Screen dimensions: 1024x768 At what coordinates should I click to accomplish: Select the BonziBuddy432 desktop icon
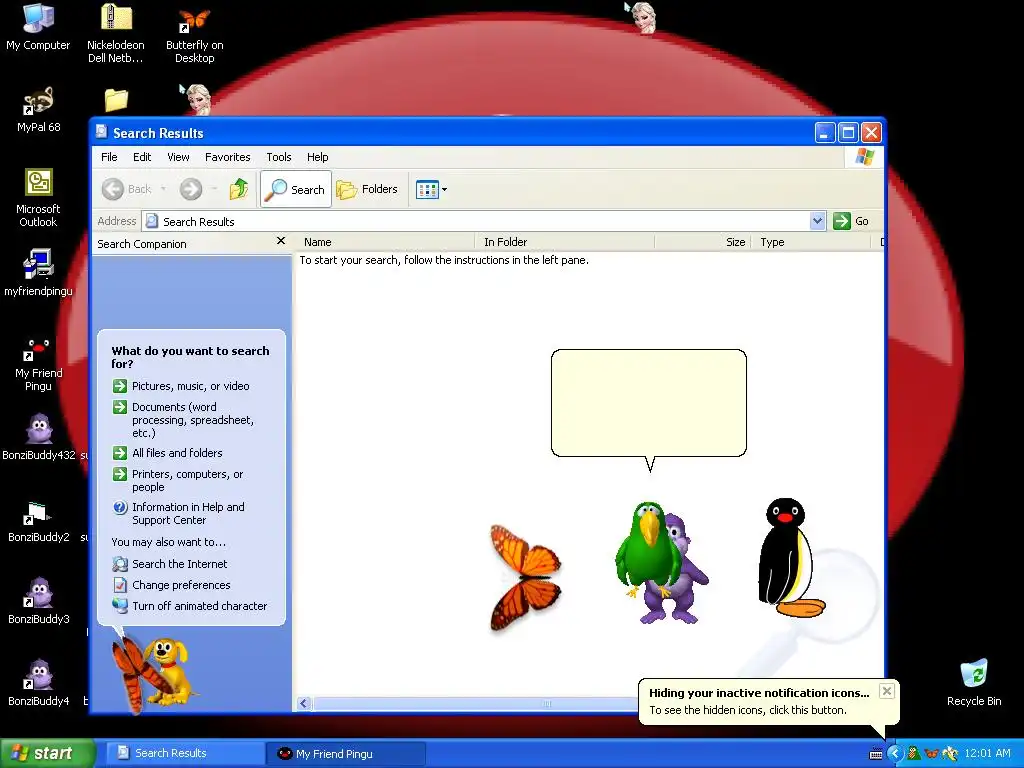pos(39,437)
